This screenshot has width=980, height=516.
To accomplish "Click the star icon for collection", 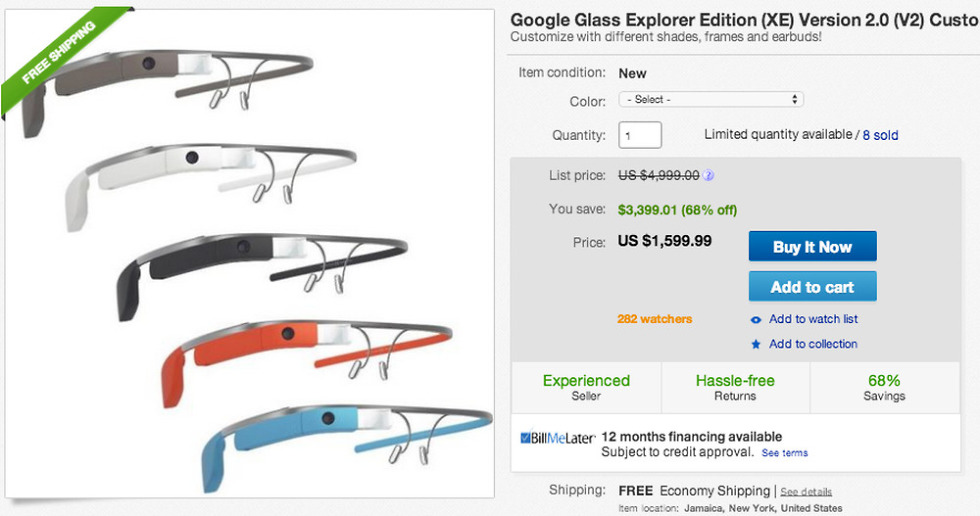I will [756, 345].
